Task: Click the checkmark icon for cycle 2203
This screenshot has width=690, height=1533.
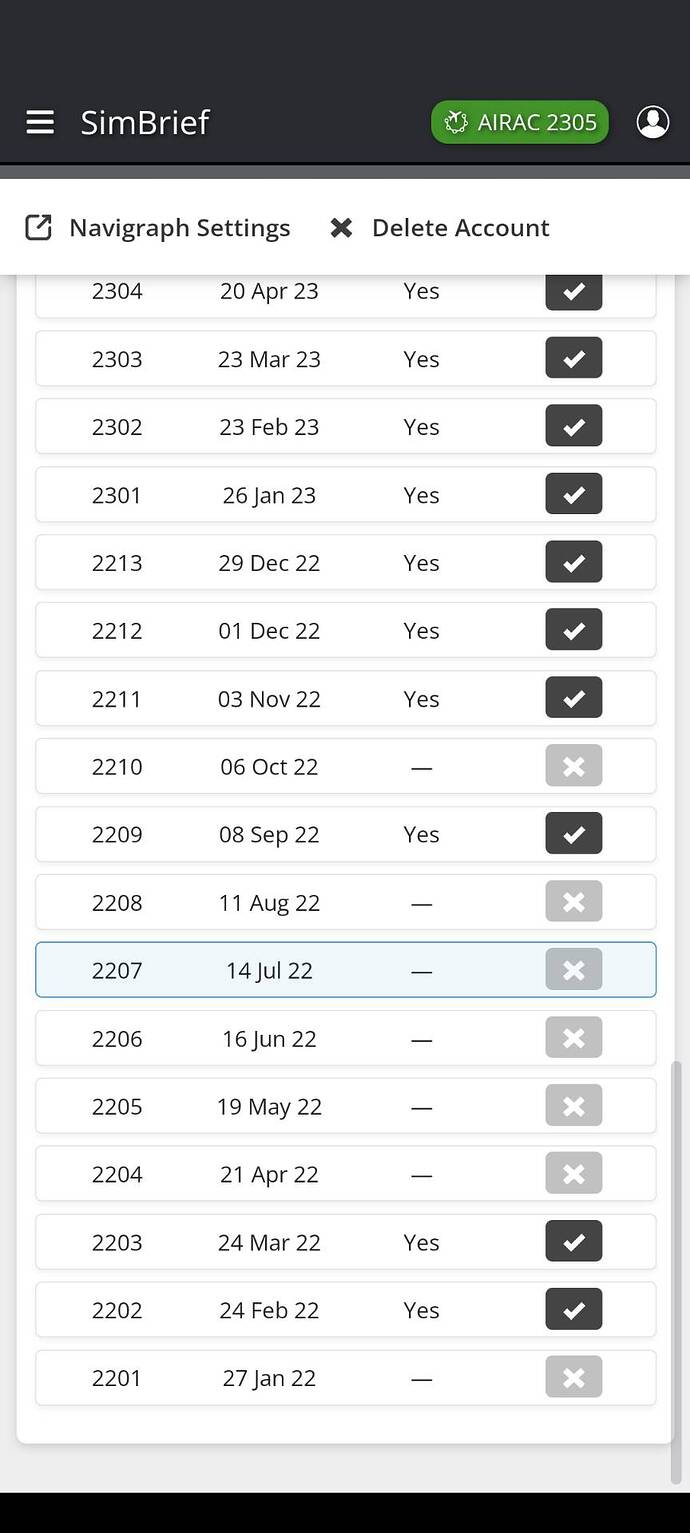Action: tap(574, 1242)
